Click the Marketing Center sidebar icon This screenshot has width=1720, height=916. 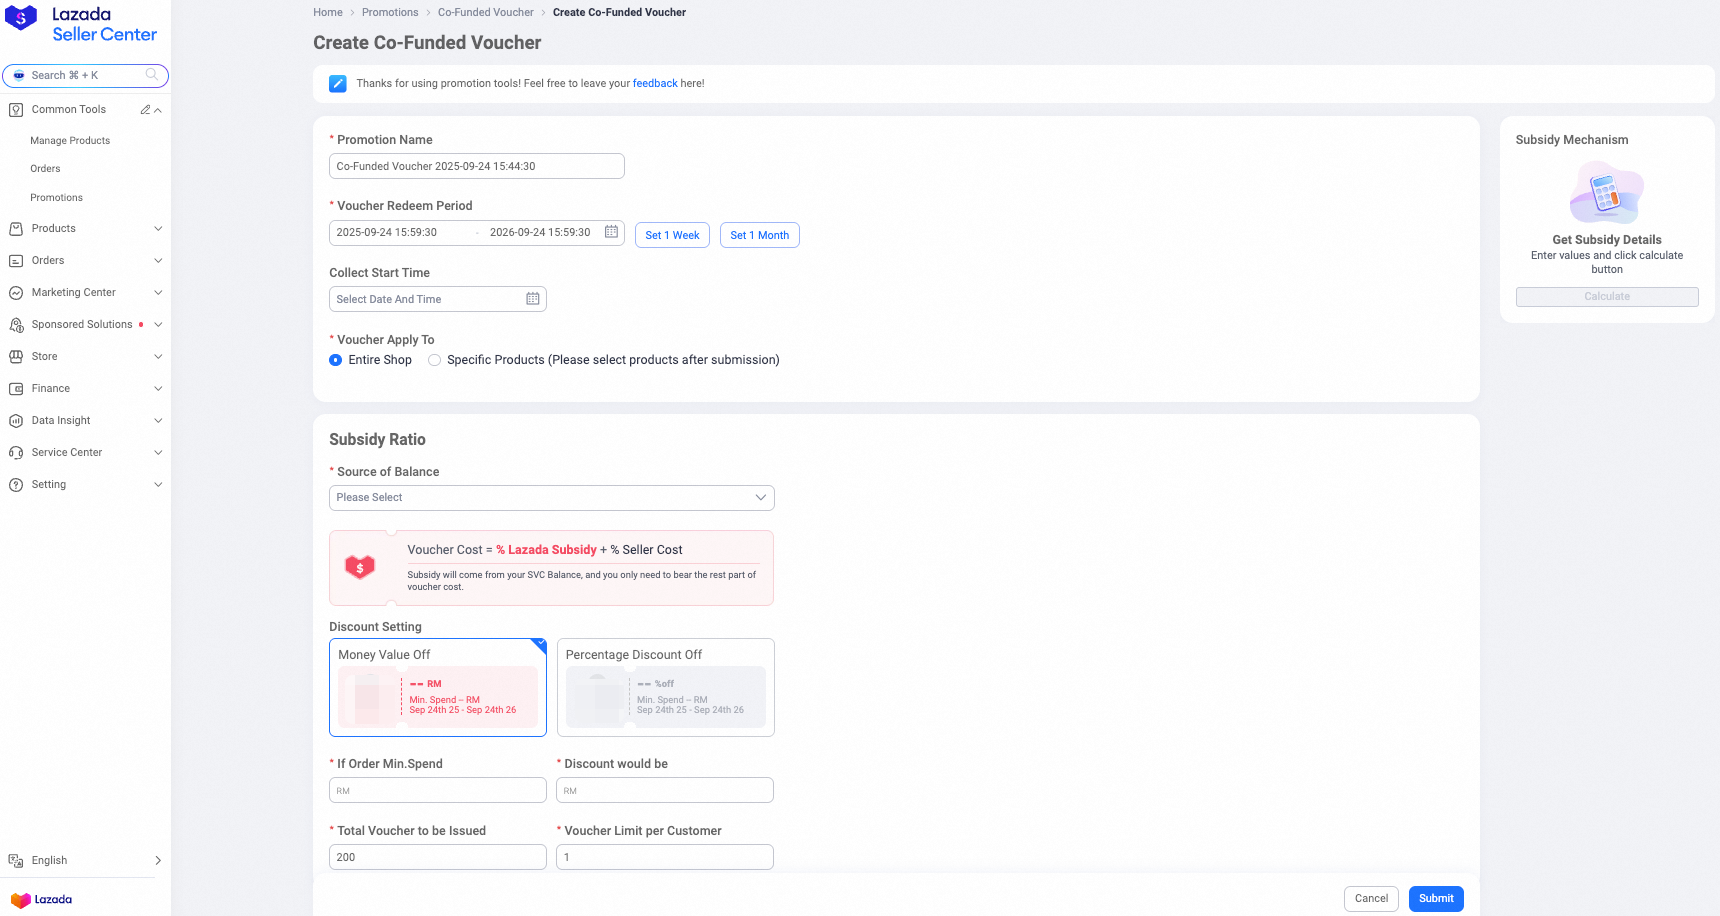(16, 293)
